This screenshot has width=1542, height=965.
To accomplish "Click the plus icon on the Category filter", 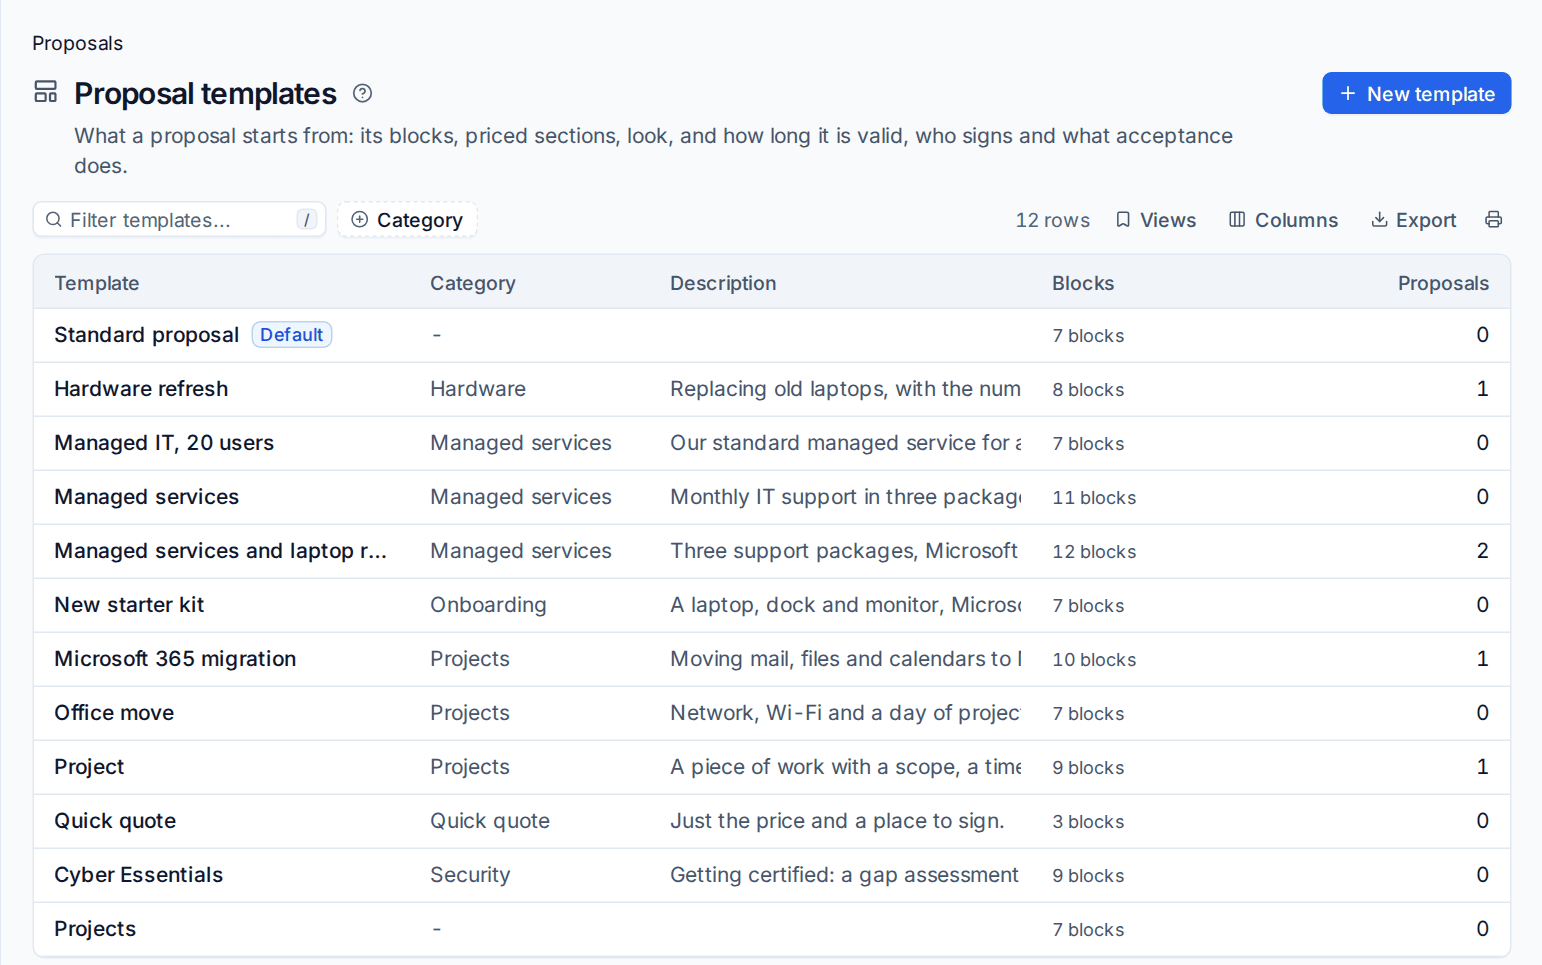I will pos(360,220).
